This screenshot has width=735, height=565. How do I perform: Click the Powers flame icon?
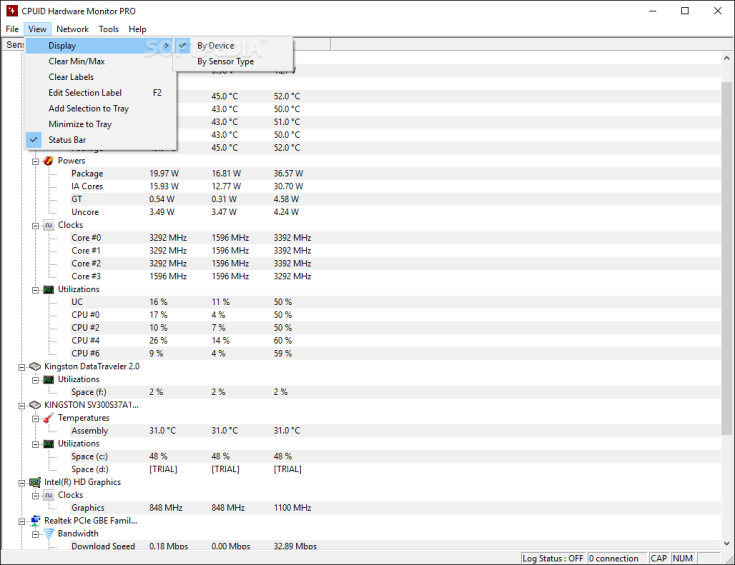click(48, 161)
